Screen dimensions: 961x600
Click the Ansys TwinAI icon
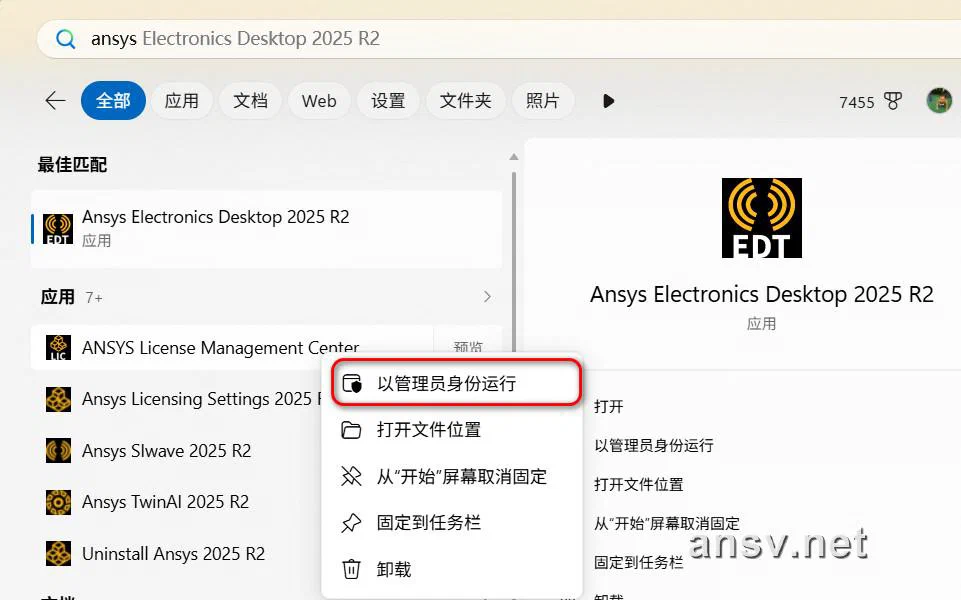pos(58,503)
